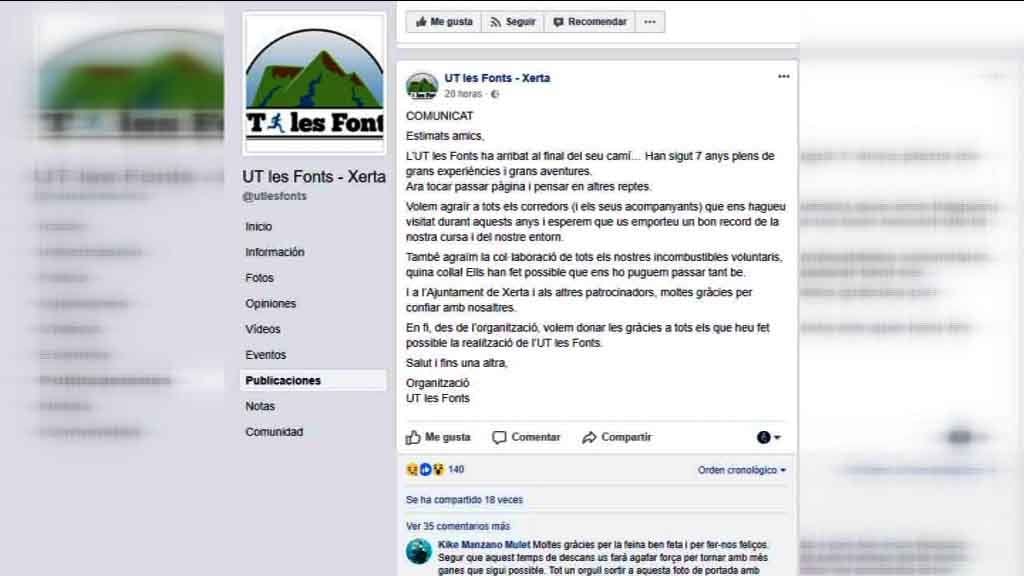Open the page's three-dot more options button

[x=650, y=22]
